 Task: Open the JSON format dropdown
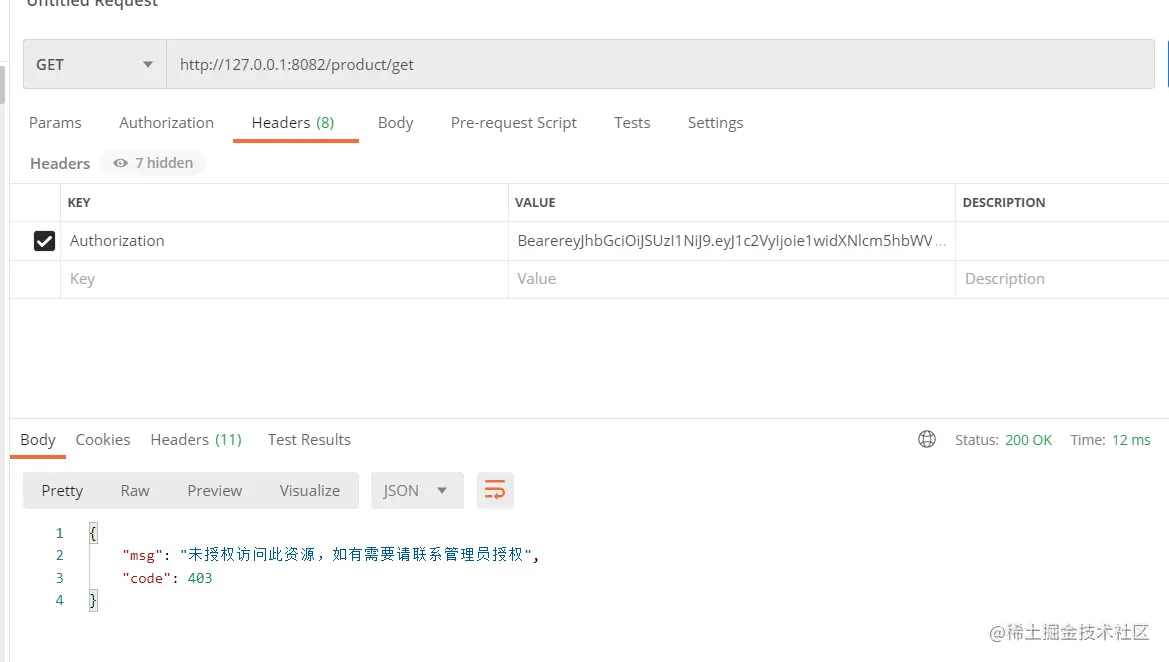tap(417, 491)
